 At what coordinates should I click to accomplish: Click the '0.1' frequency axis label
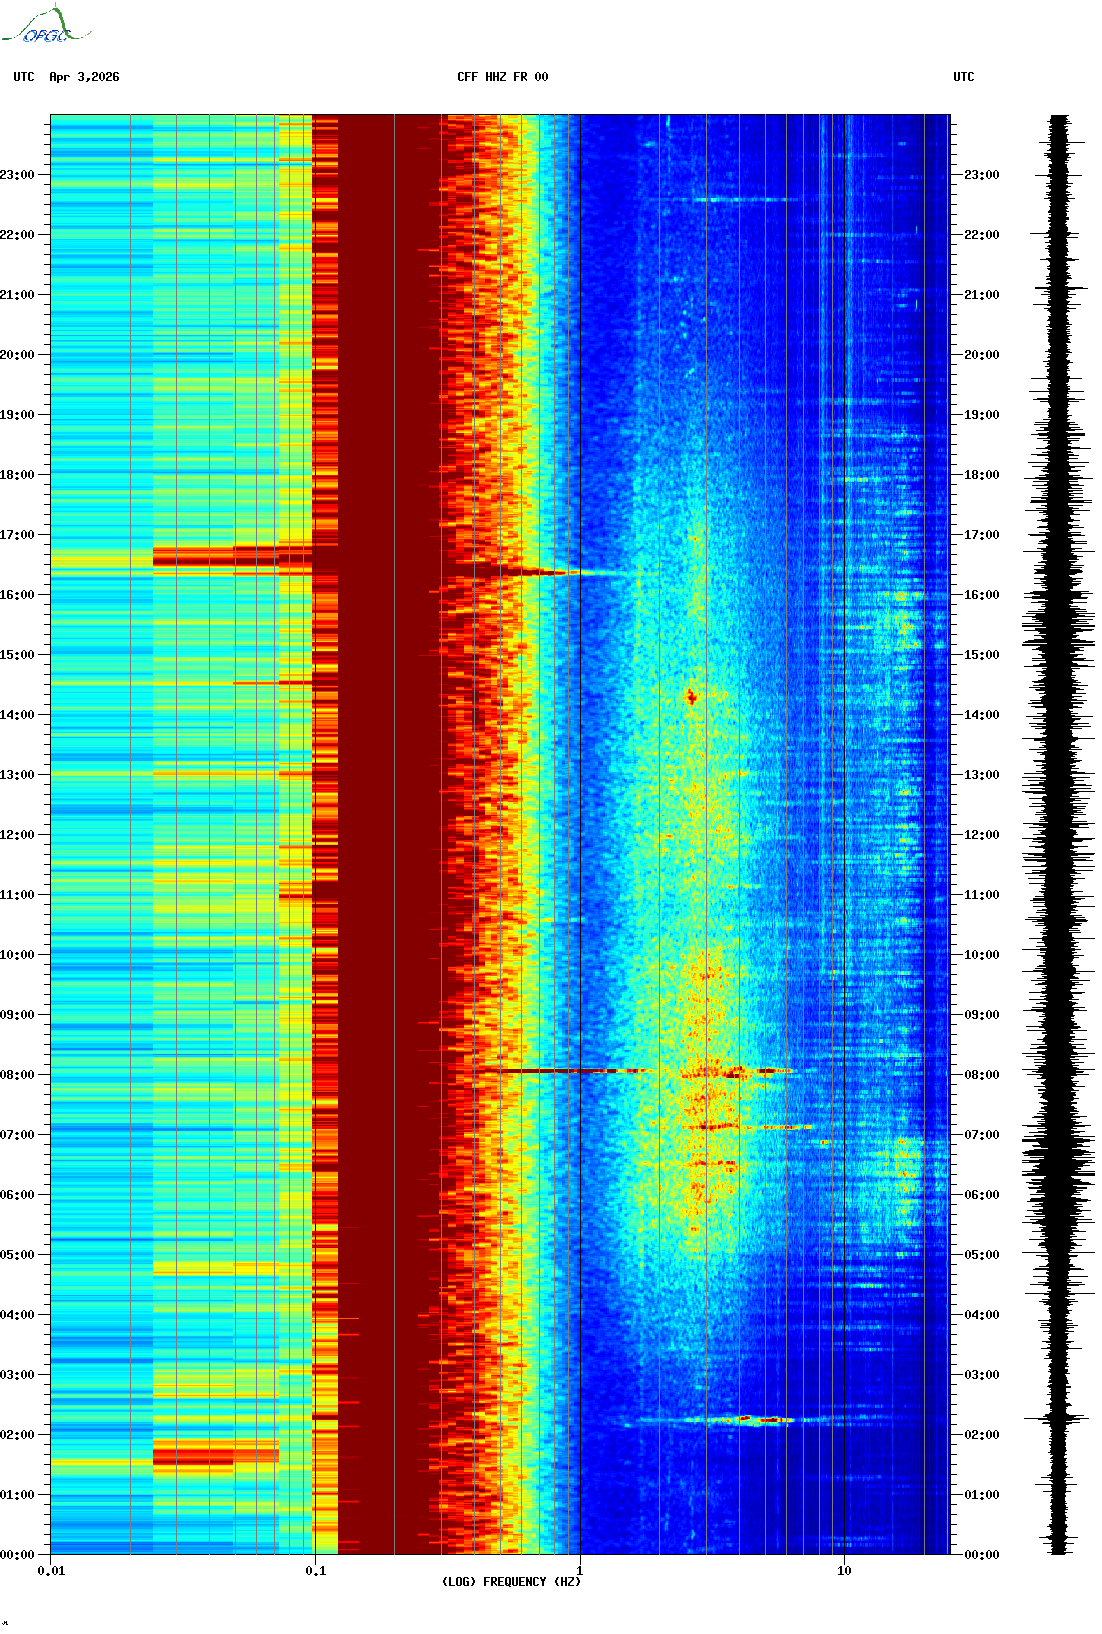(x=315, y=1570)
